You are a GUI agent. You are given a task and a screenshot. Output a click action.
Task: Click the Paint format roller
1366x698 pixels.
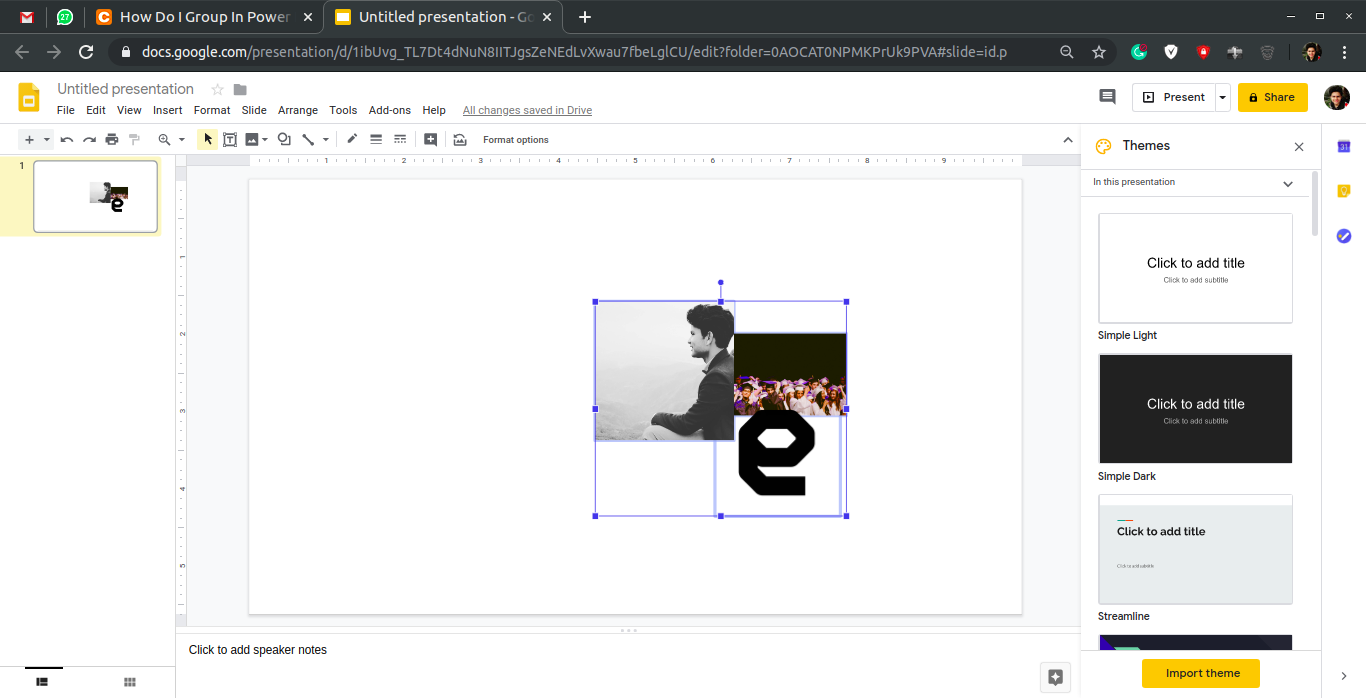tap(134, 140)
